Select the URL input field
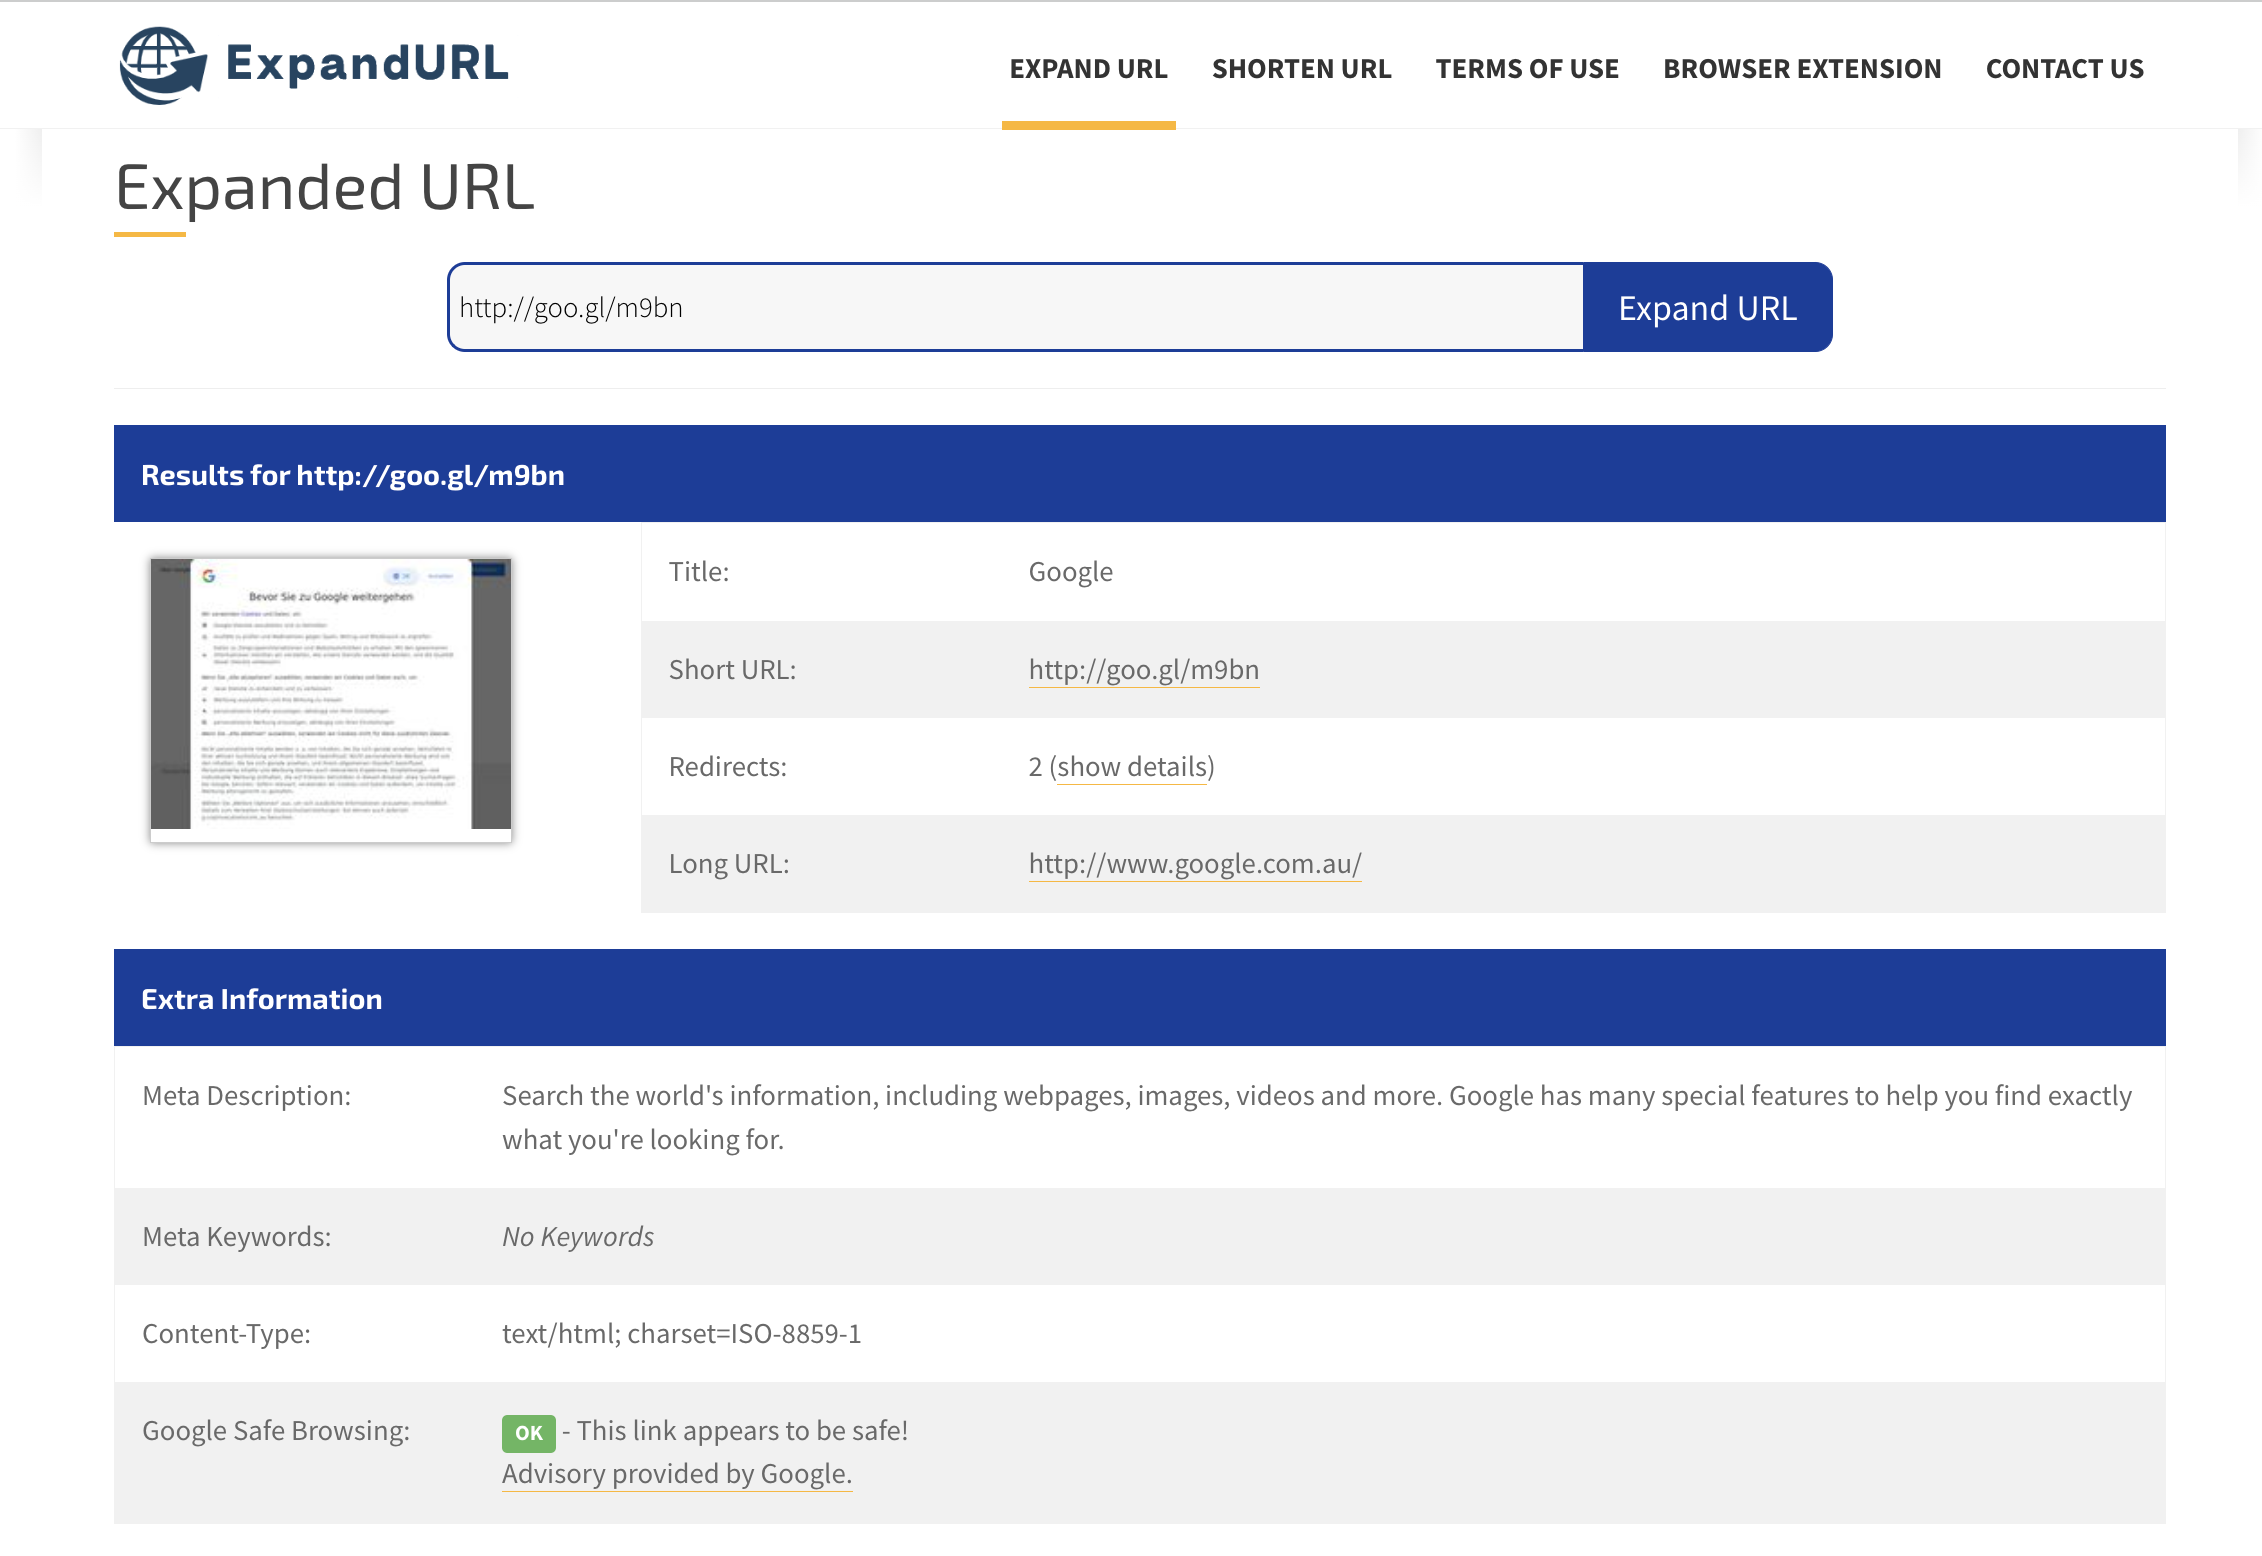 (x=1016, y=308)
